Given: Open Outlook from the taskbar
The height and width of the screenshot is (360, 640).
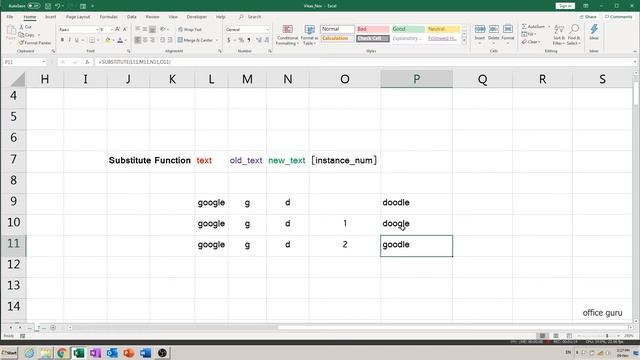Looking at the screenshot, I should tap(112, 353).
